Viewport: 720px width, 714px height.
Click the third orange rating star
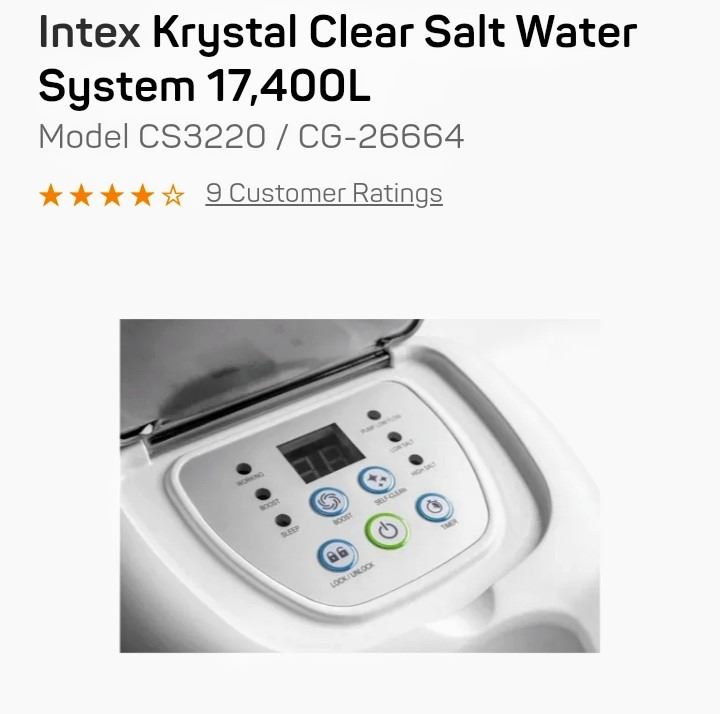(x=112, y=195)
